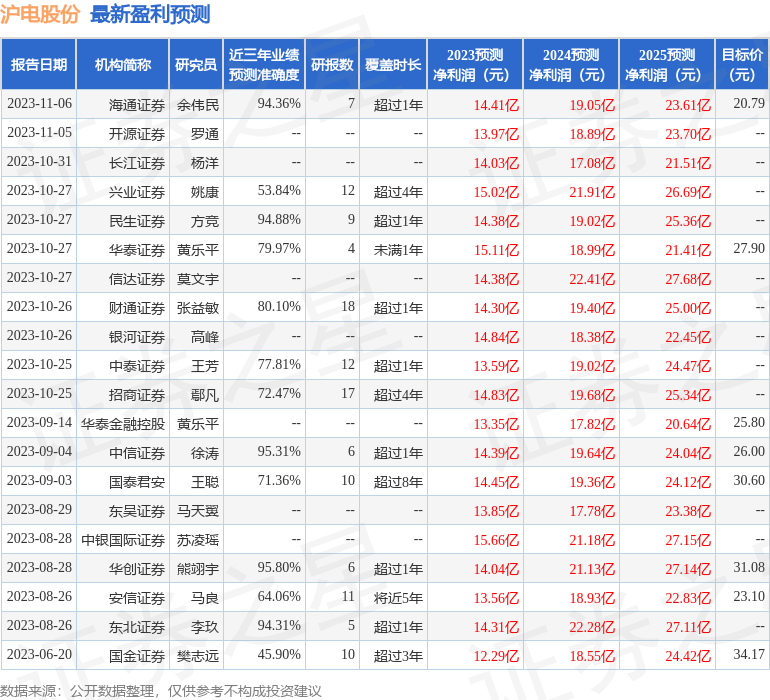
Task: Click the 95.31% accuracy value
Action: (x=279, y=451)
